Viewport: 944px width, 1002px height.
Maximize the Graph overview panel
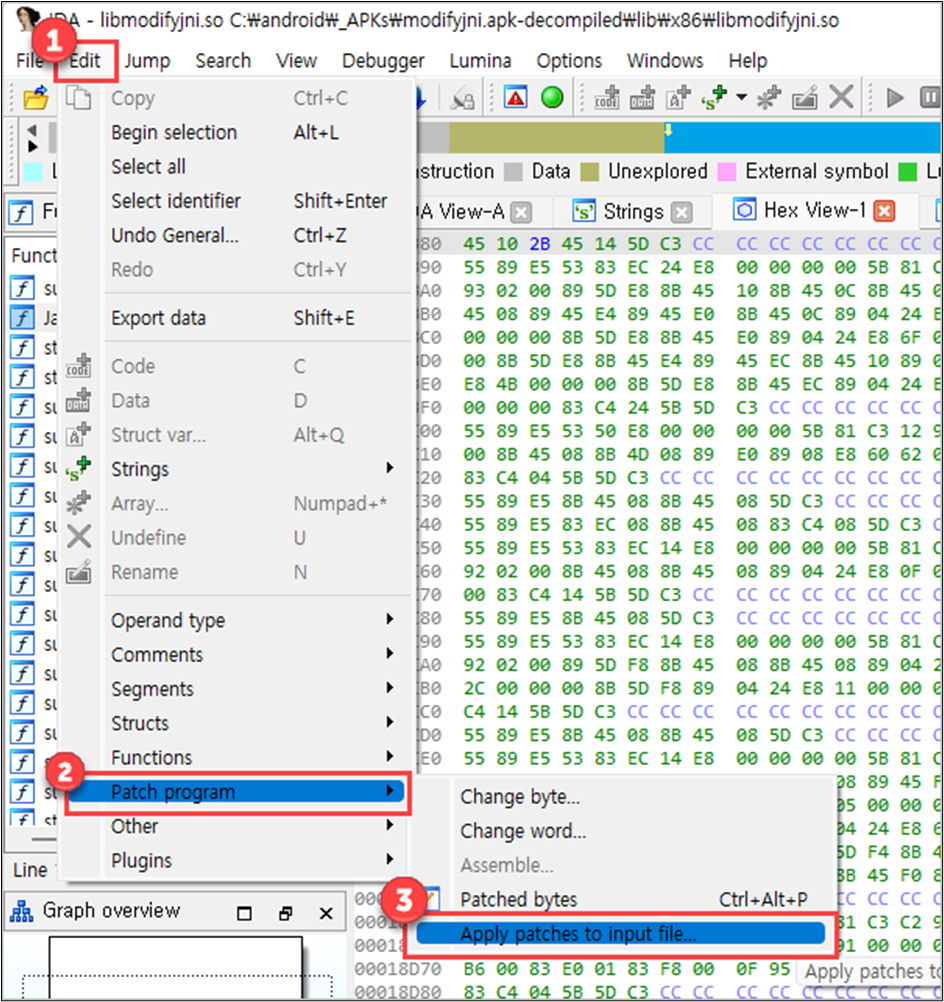pos(244,913)
